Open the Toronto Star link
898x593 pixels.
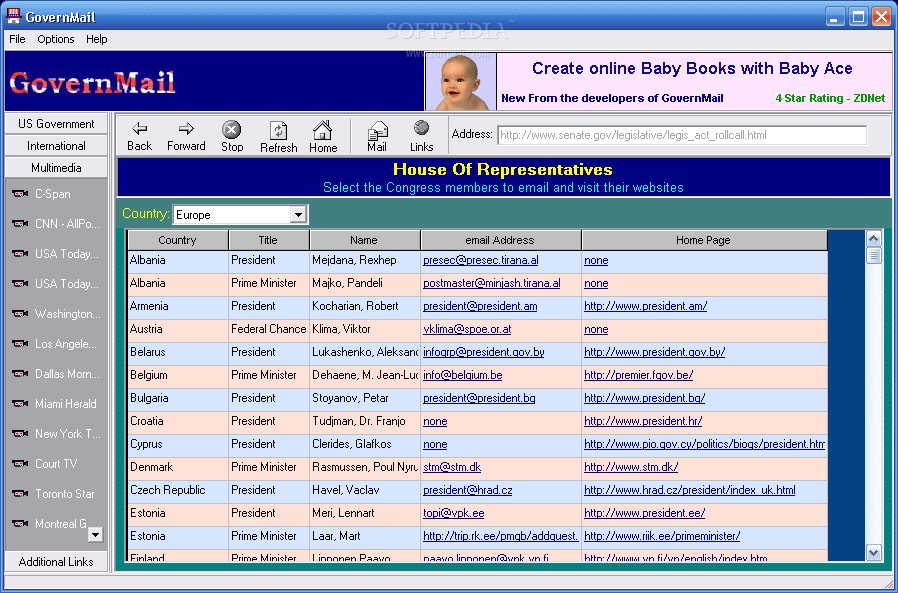[53, 493]
